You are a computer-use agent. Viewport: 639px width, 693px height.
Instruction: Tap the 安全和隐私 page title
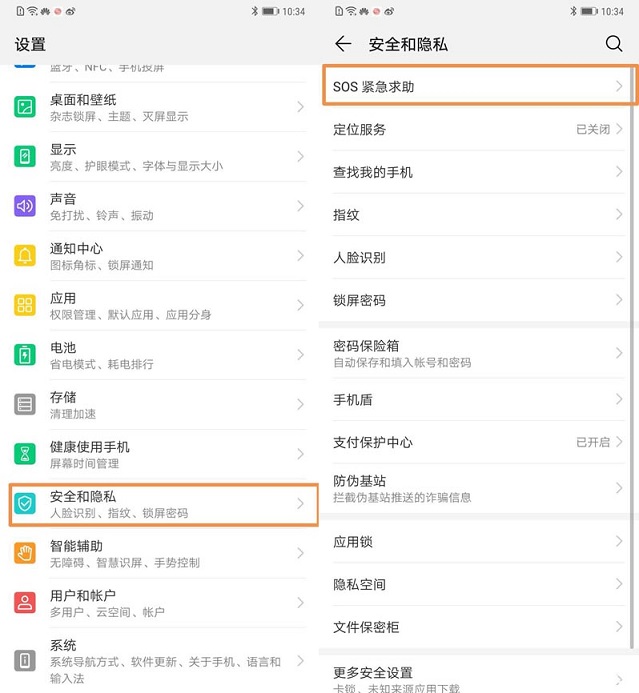tap(408, 44)
